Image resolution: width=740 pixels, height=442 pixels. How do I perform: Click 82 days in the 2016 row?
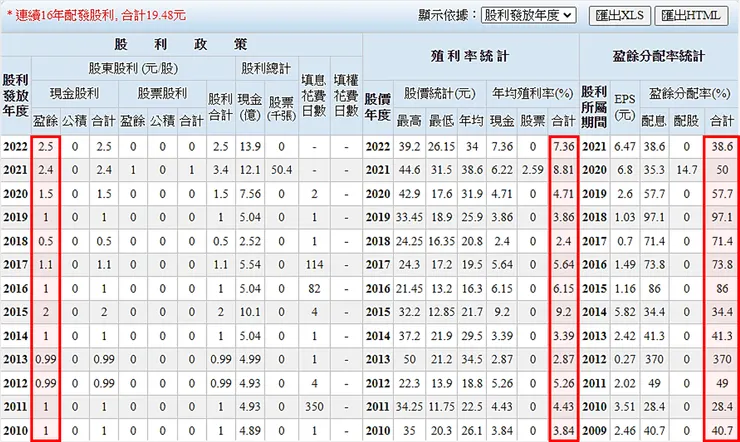(314, 288)
